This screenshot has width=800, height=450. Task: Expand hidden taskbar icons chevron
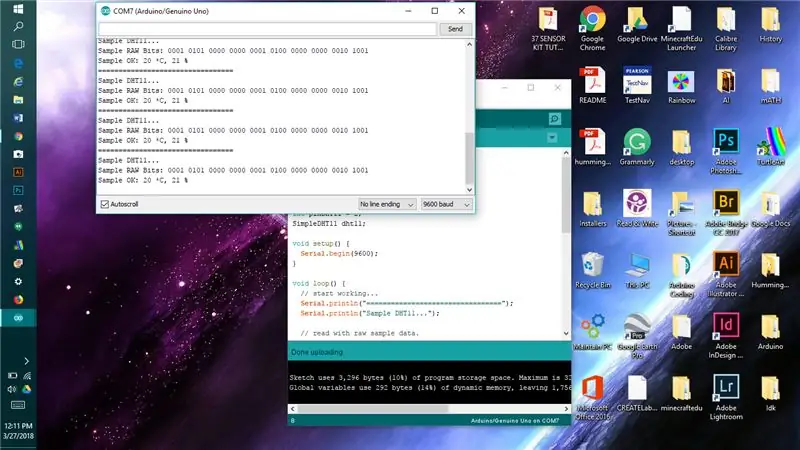point(26,361)
